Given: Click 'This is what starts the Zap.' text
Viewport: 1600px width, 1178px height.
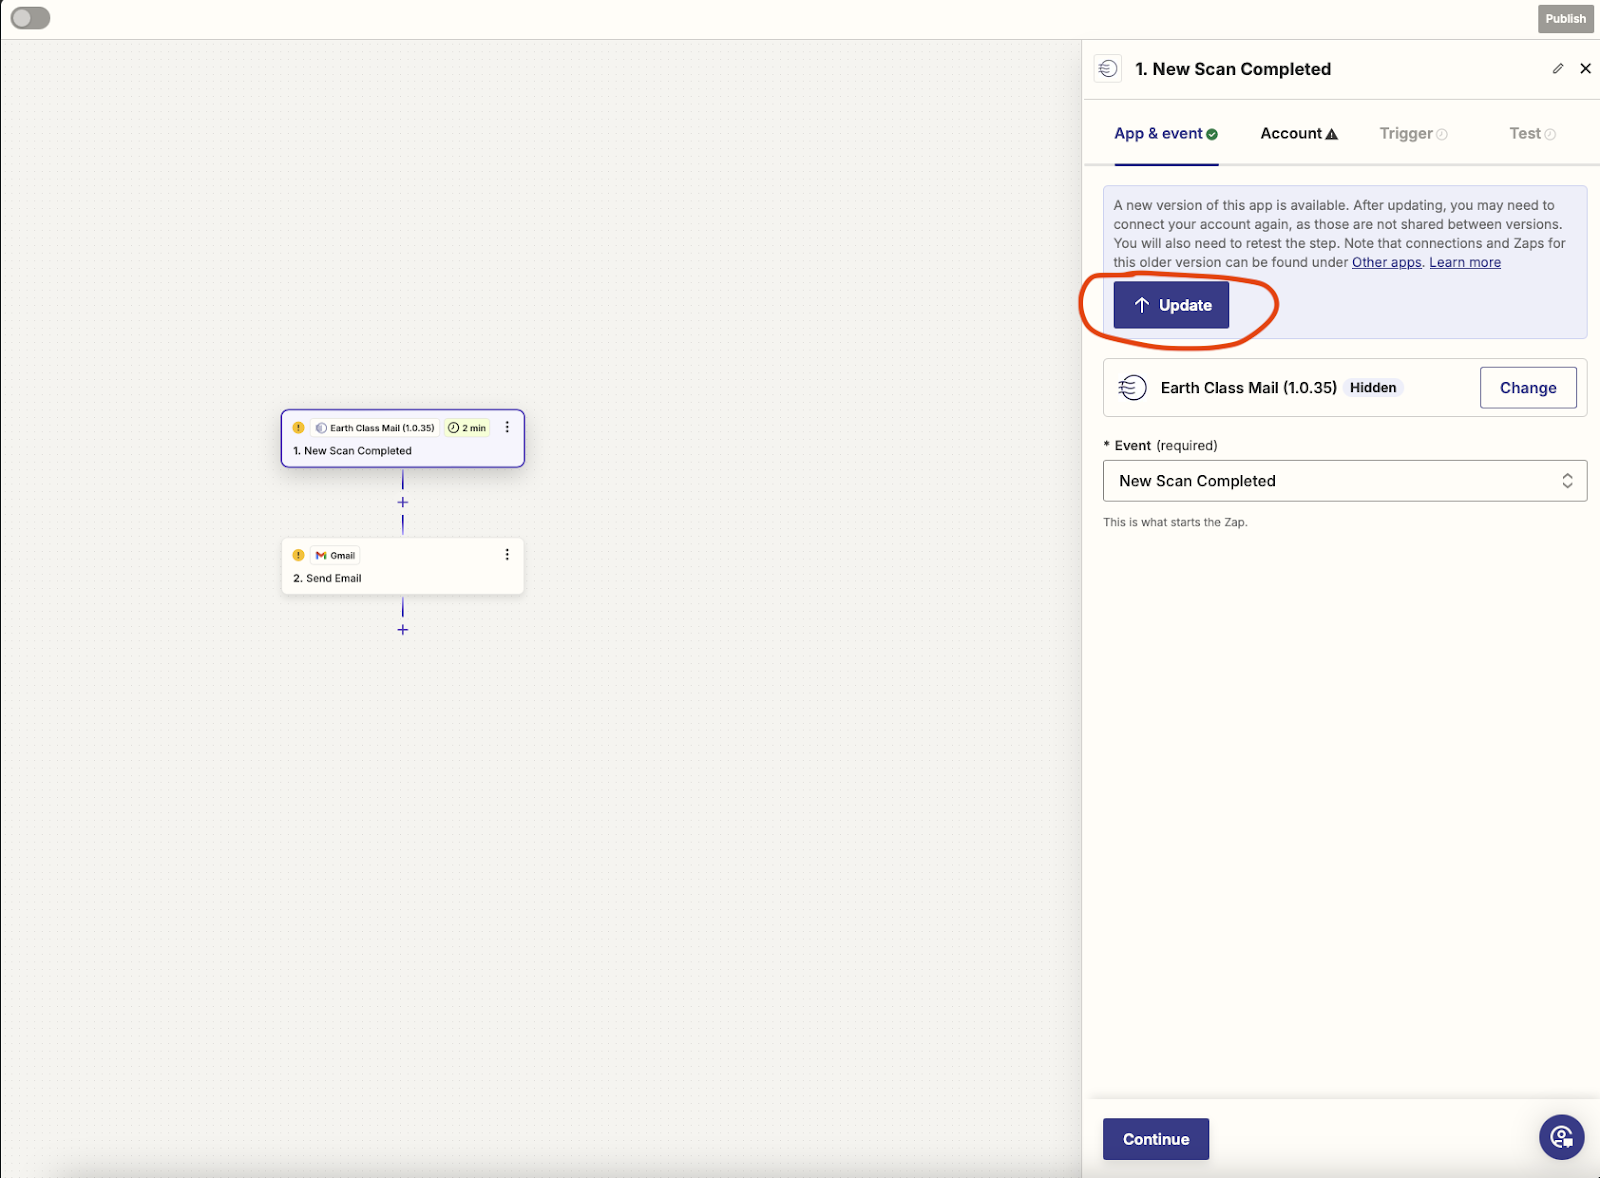Looking at the screenshot, I should (1175, 522).
